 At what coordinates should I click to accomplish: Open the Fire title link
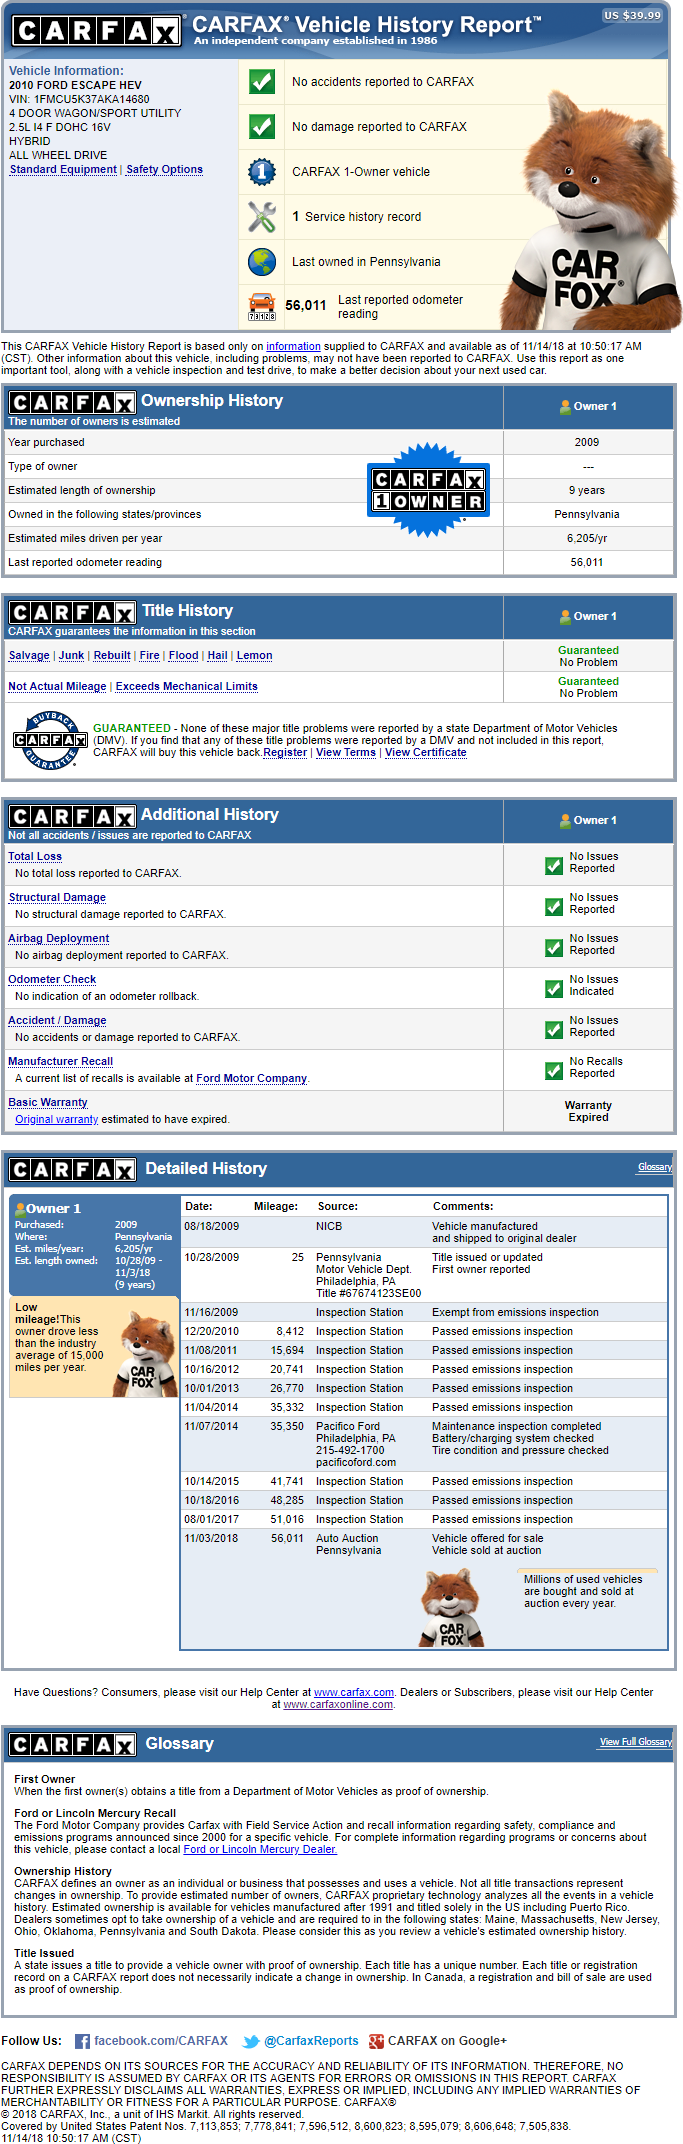point(150,656)
